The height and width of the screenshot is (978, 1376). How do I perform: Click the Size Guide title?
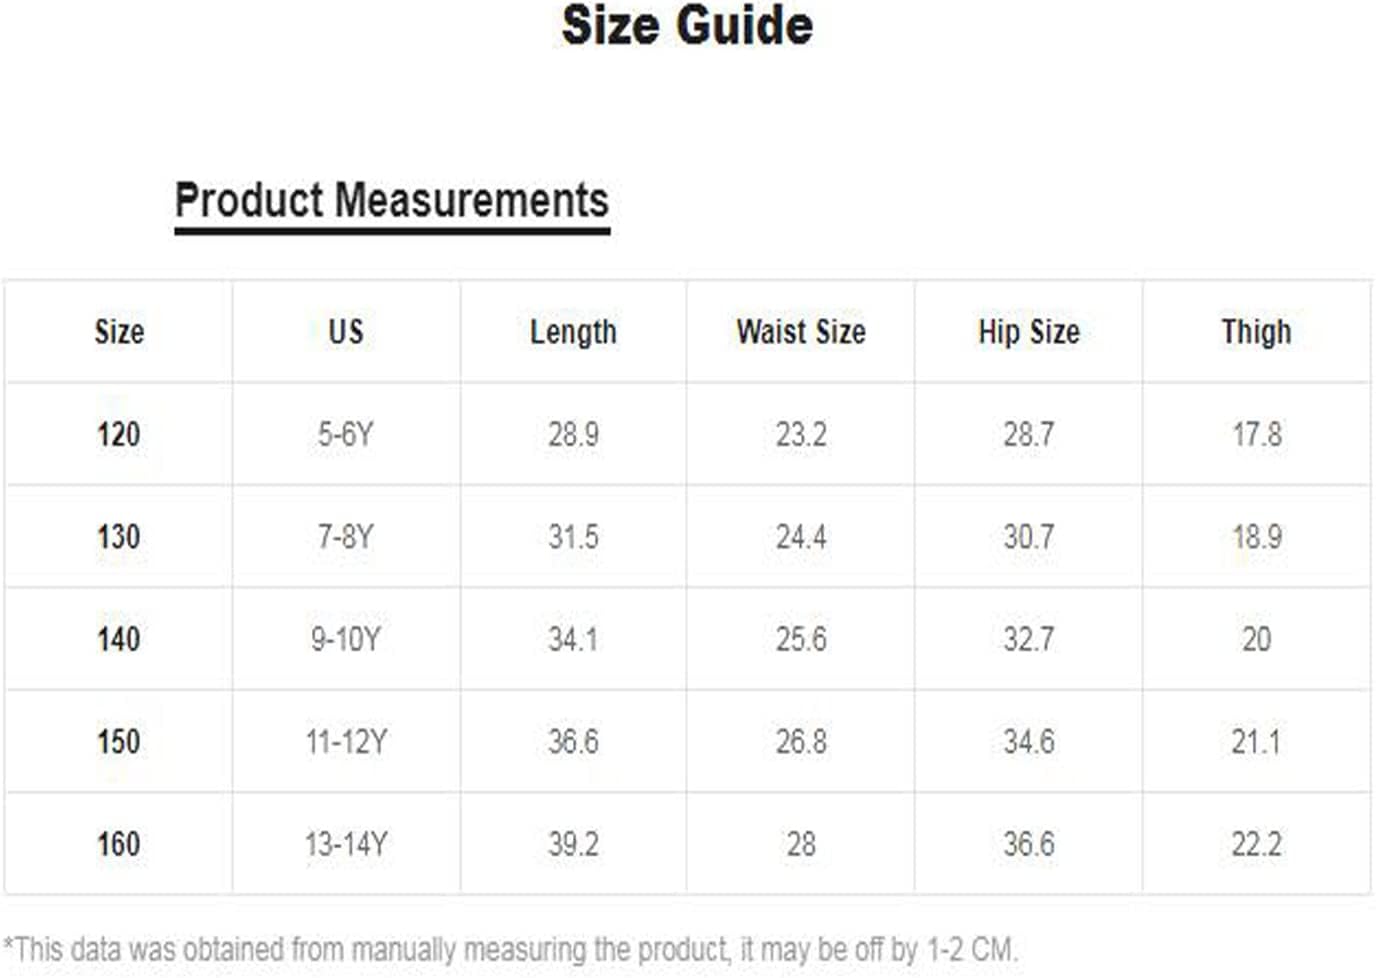687,26
